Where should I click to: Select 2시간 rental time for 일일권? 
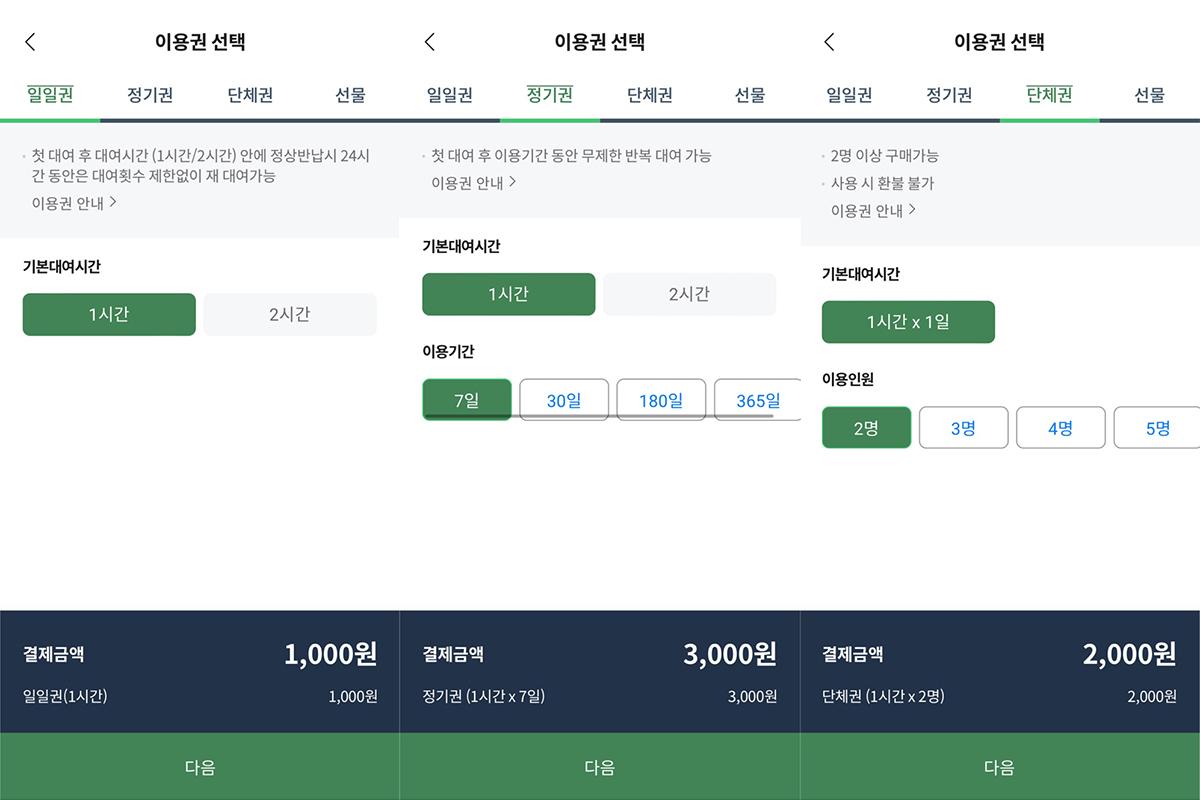point(289,314)
